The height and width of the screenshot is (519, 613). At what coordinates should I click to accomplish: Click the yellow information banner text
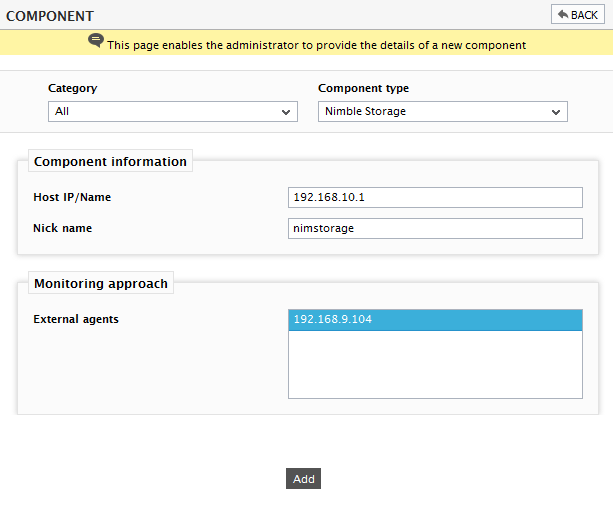point(317,45)
